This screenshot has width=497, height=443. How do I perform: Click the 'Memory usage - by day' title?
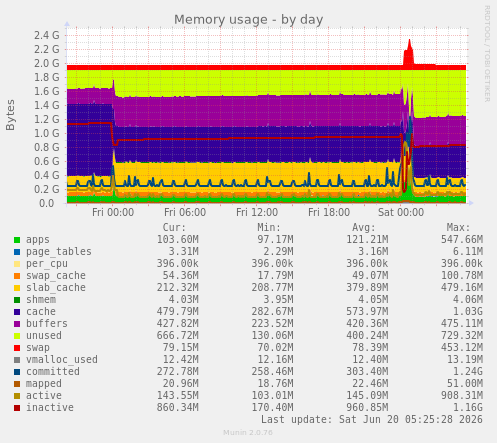[x=248, y=20]
